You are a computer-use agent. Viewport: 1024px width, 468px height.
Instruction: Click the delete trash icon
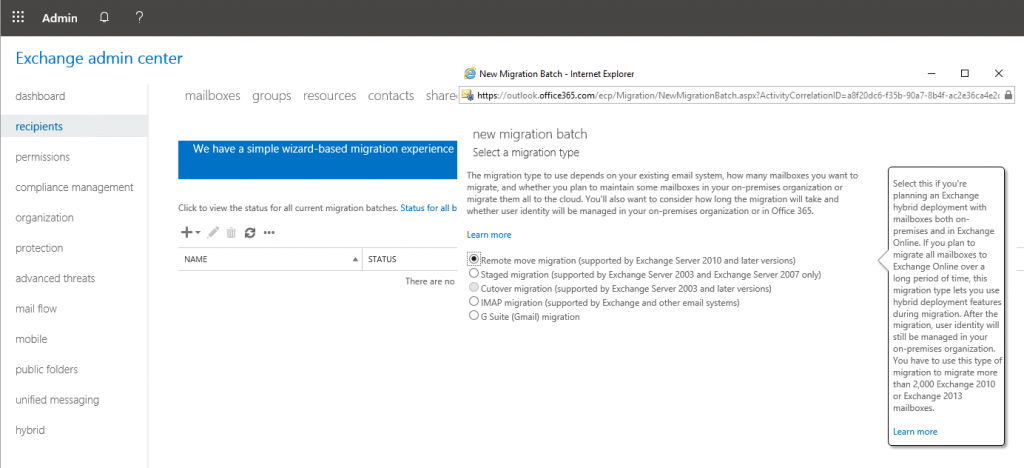tap(231, 232)
